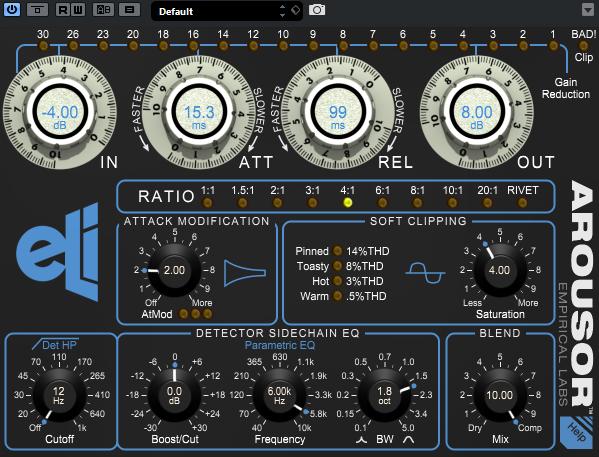Click the Attack Modification knob showing 2.00

174,271
